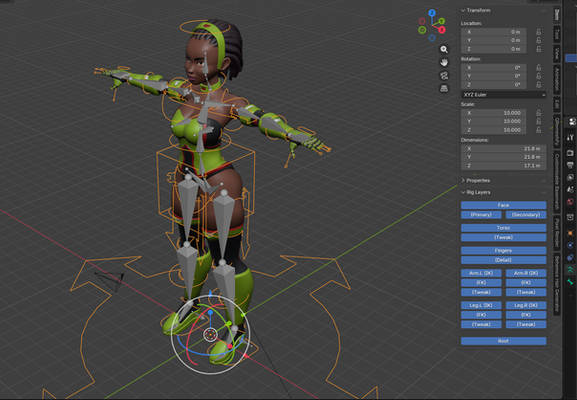
Task: Open green Bone properties tab icon
Action: [570, 282]
